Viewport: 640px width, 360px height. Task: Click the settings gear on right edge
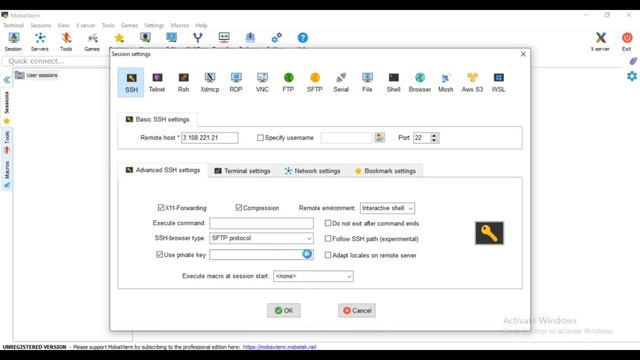click(632, 76)
